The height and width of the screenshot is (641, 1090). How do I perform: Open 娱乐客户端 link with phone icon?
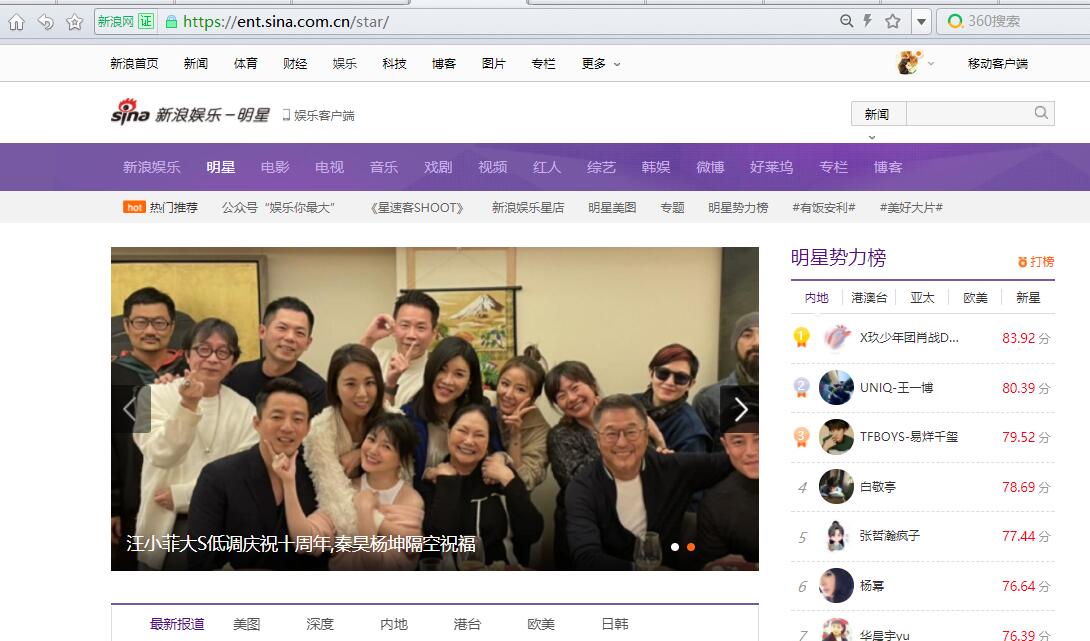pos(318,115)
